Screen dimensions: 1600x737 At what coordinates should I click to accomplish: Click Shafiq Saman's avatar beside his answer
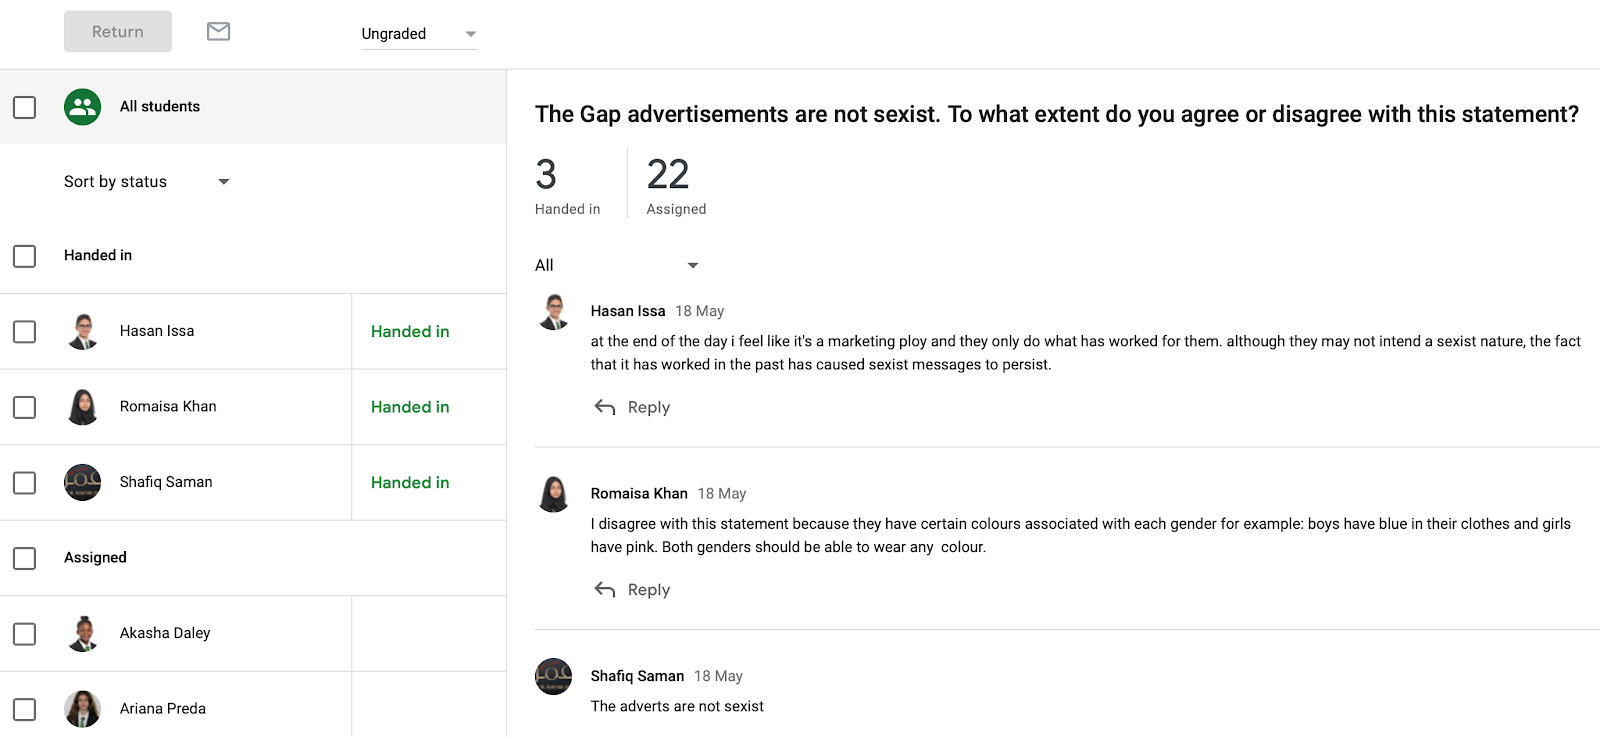[x=554, y=677]
